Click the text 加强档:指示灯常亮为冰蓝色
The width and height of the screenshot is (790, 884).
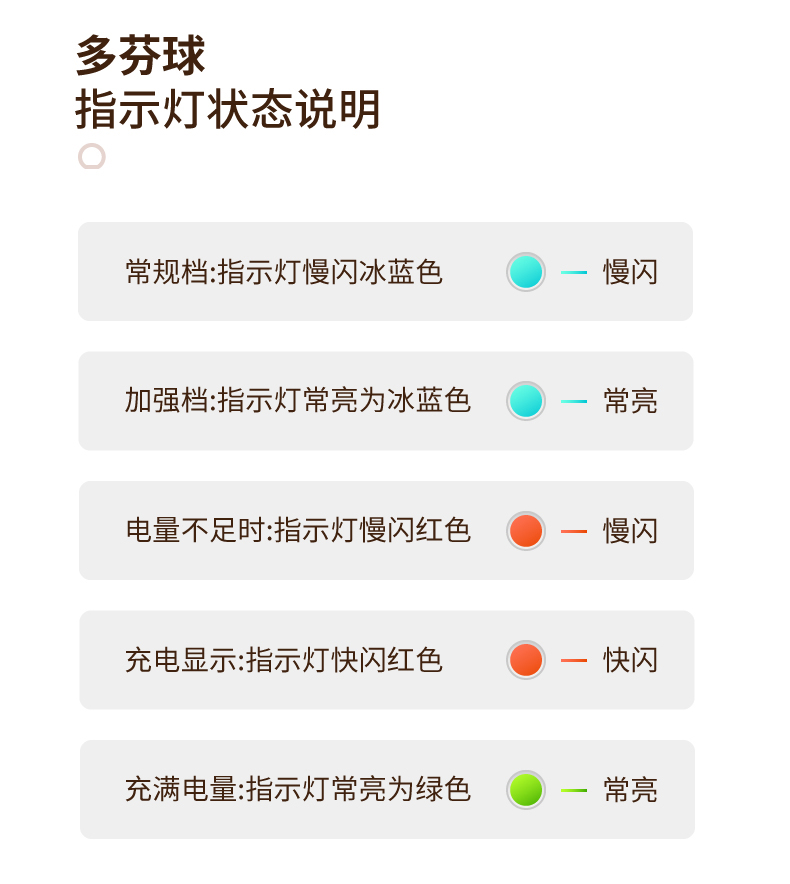298,401
